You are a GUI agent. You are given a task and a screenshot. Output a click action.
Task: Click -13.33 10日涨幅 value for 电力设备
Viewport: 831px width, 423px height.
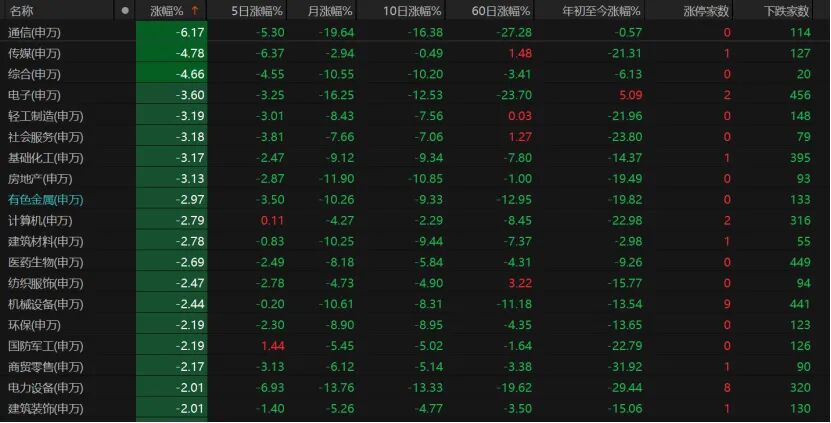[426, 388]
